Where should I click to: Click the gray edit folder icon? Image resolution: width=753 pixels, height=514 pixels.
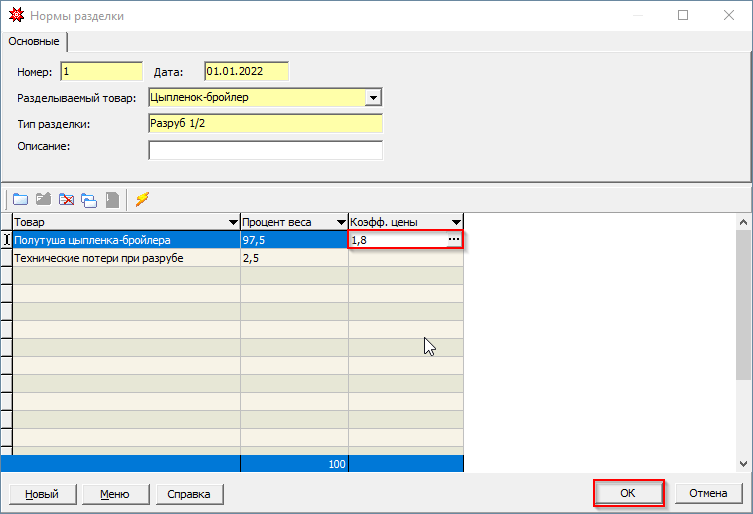(43, 199)
